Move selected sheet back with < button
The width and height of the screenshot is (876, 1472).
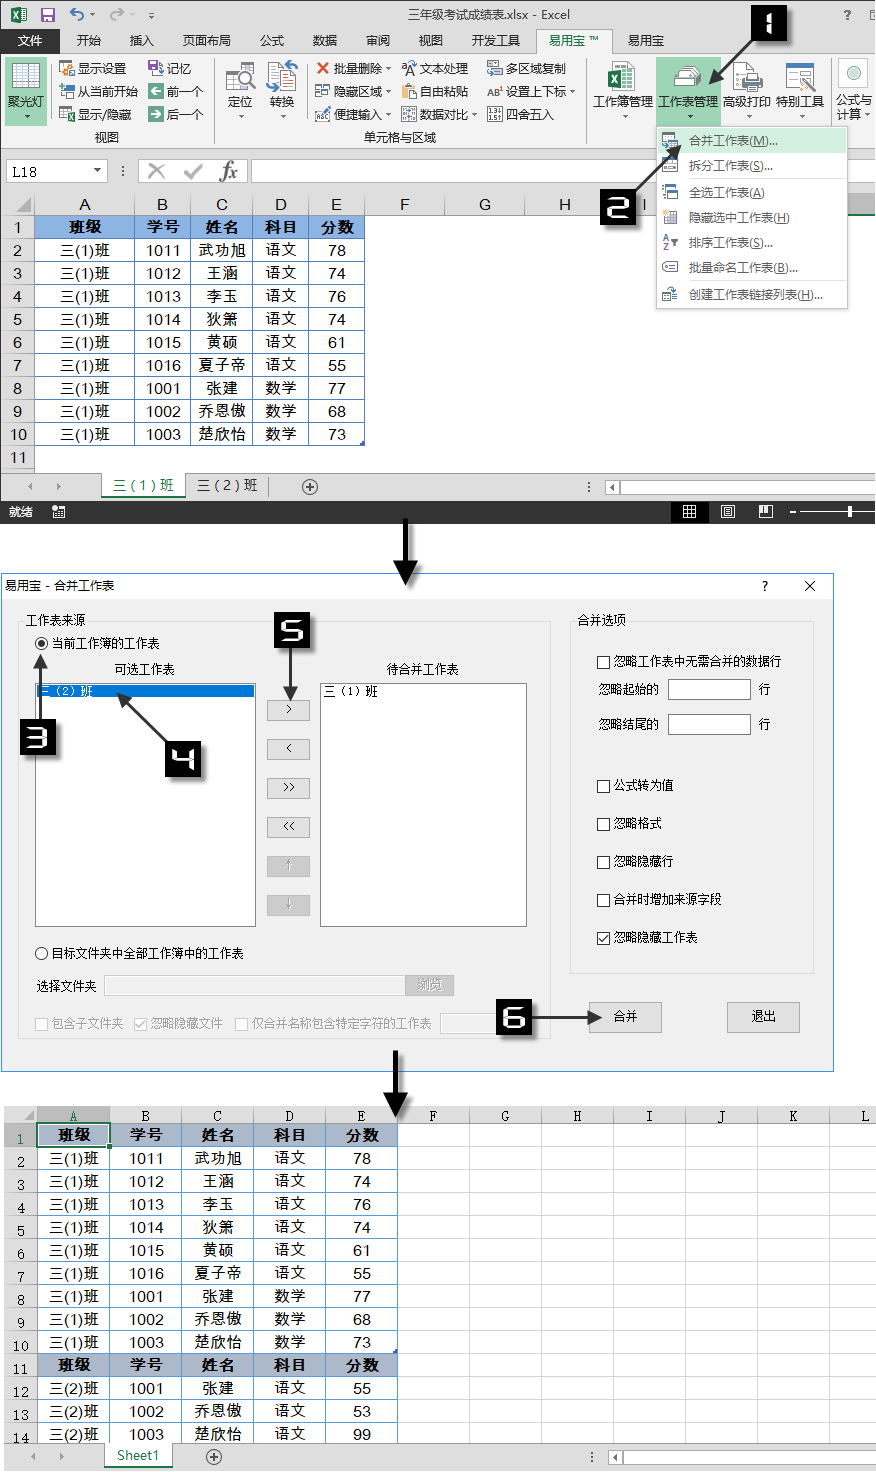coord(289,748)
